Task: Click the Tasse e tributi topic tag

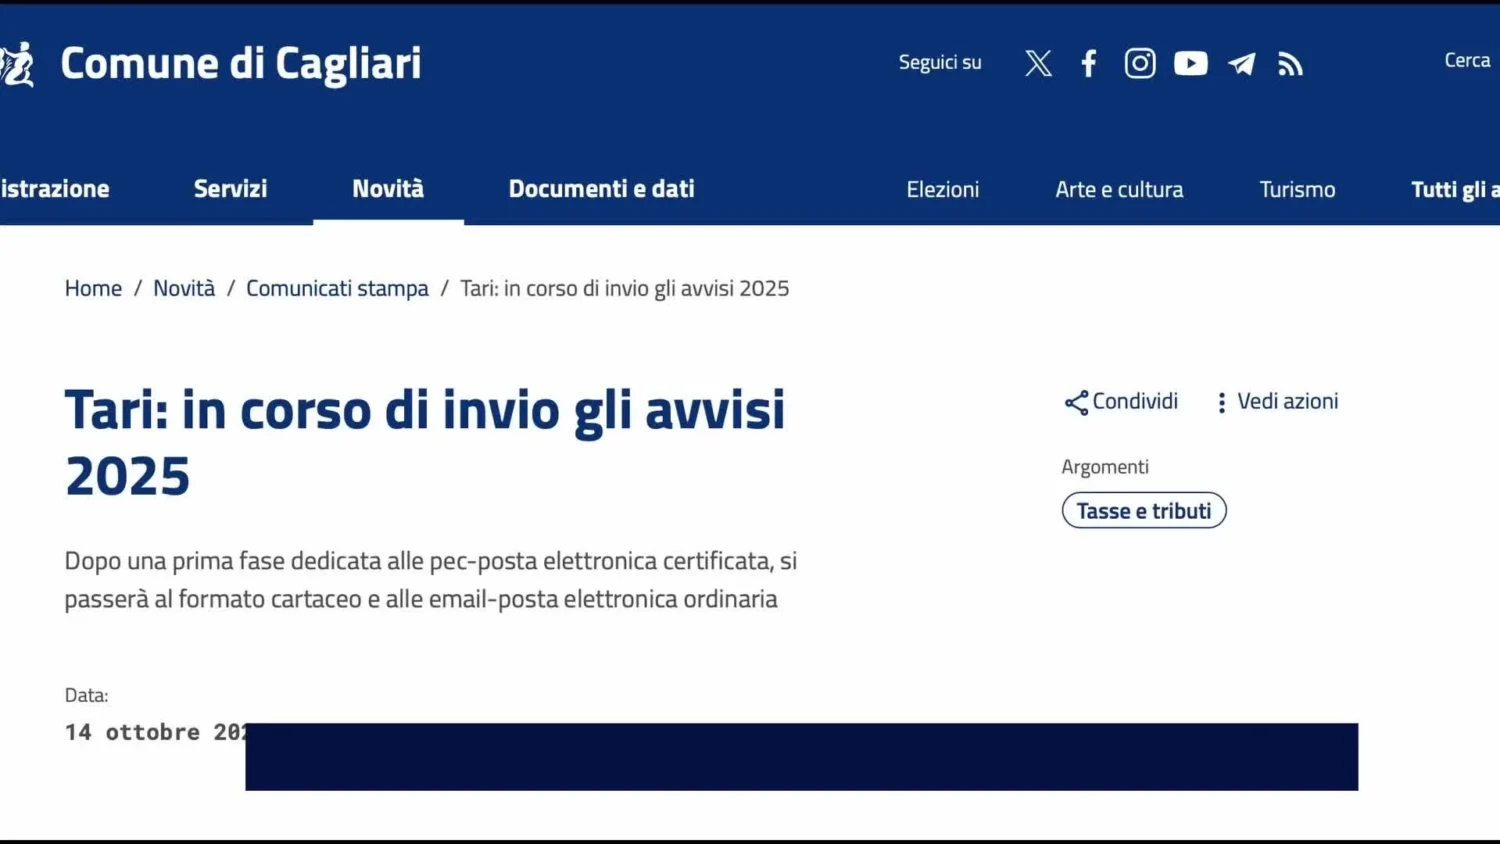Action: [1144, 510]
